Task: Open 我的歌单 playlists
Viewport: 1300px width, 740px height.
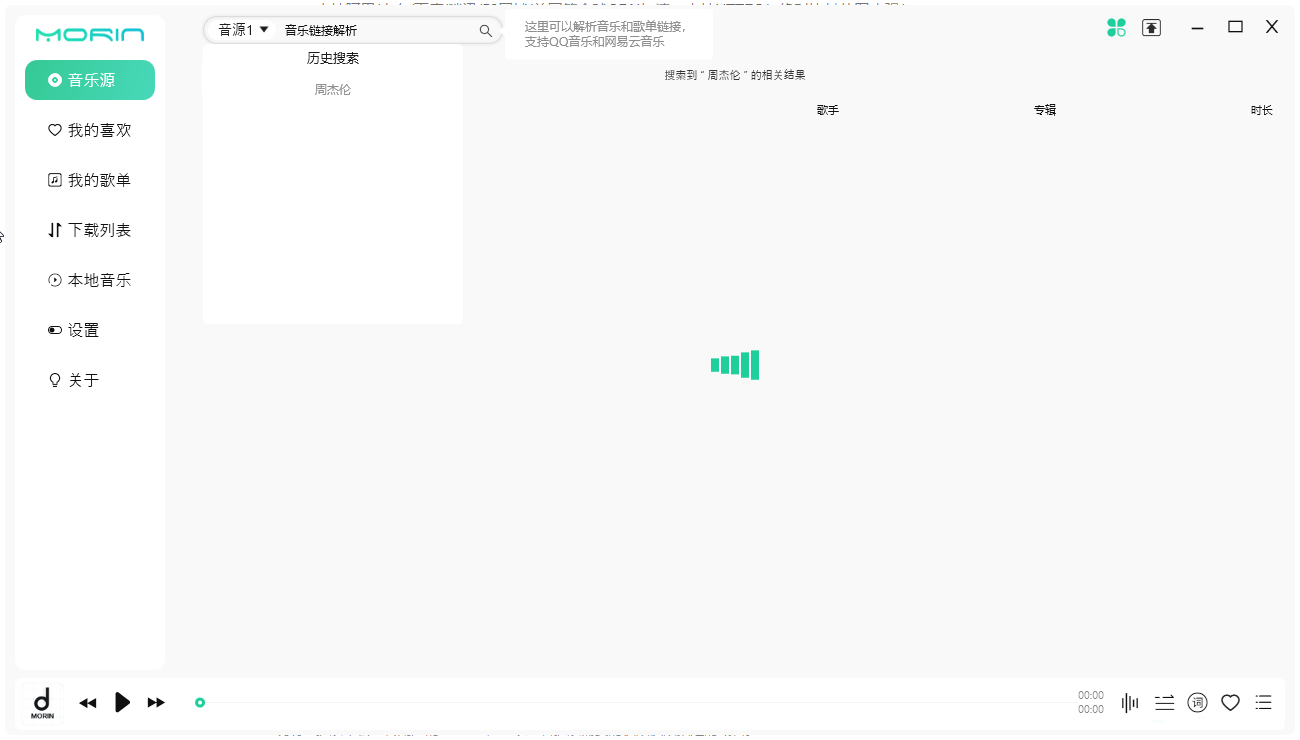Action: click(x=90, y=180)
